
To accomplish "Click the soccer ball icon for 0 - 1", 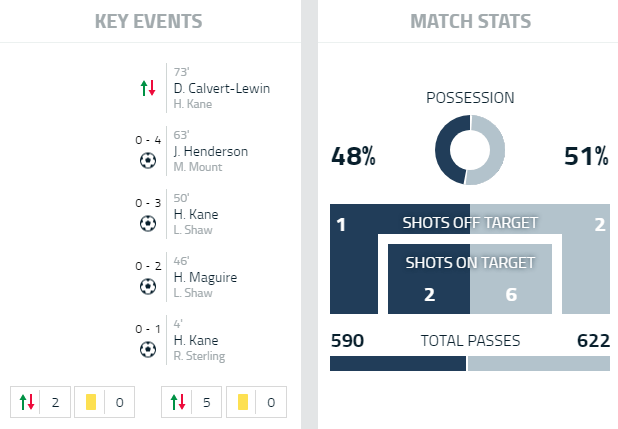I will point(148,348).
